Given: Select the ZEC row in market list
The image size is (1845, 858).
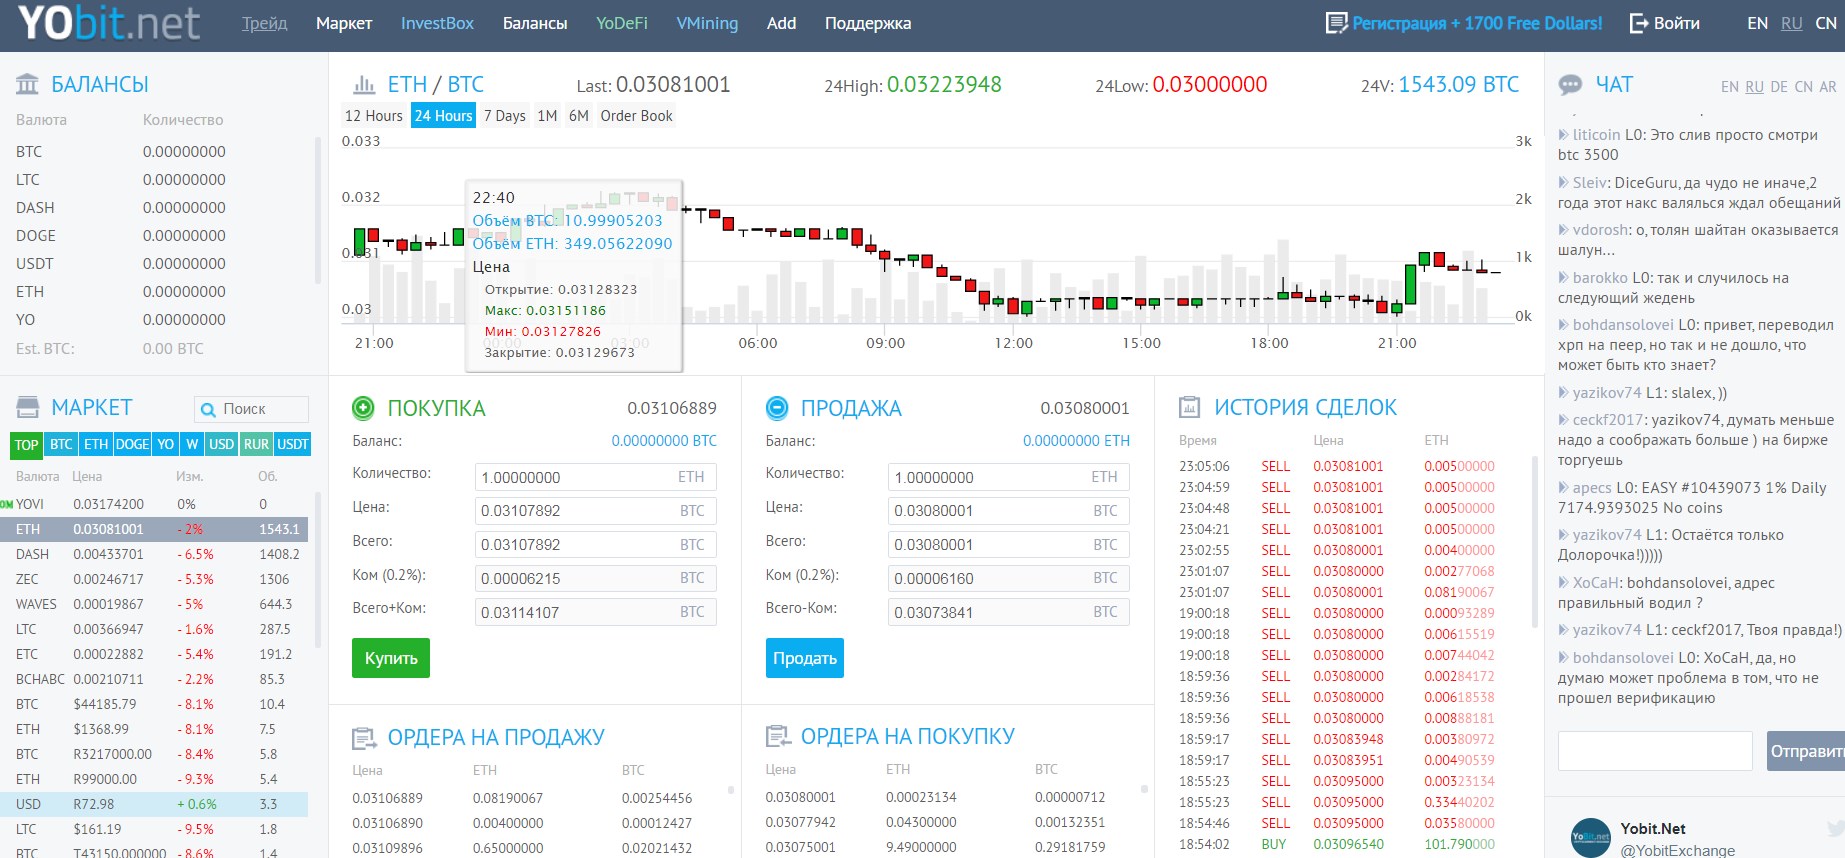Looking at the screenshot, I should [x=154, y=579].
